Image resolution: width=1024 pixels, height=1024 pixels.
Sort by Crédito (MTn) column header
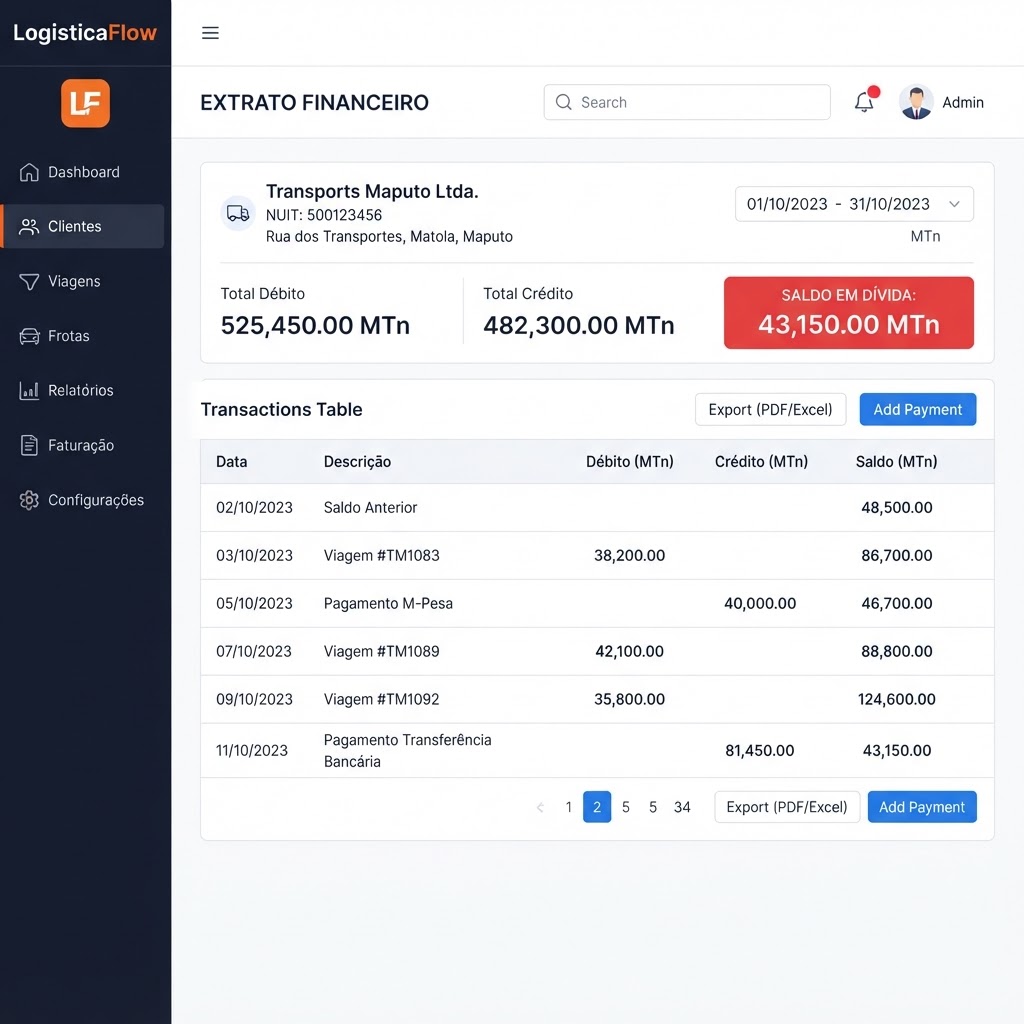click(761, 462)
